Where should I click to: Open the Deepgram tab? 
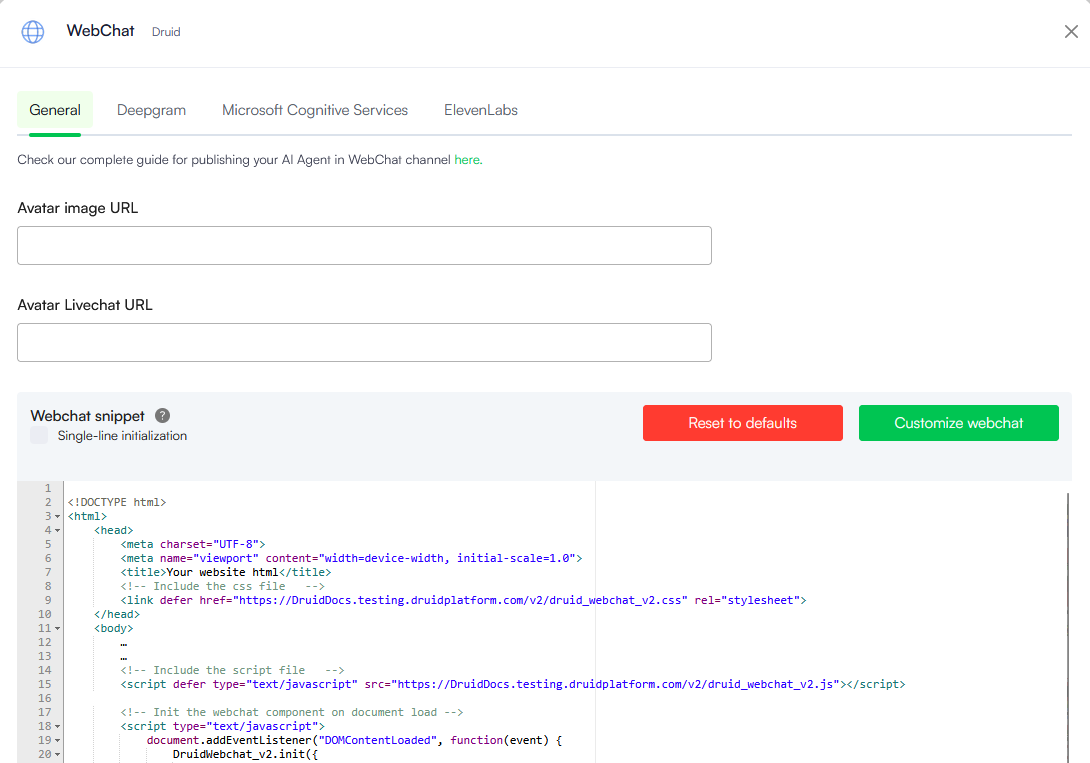pos(151,110)
